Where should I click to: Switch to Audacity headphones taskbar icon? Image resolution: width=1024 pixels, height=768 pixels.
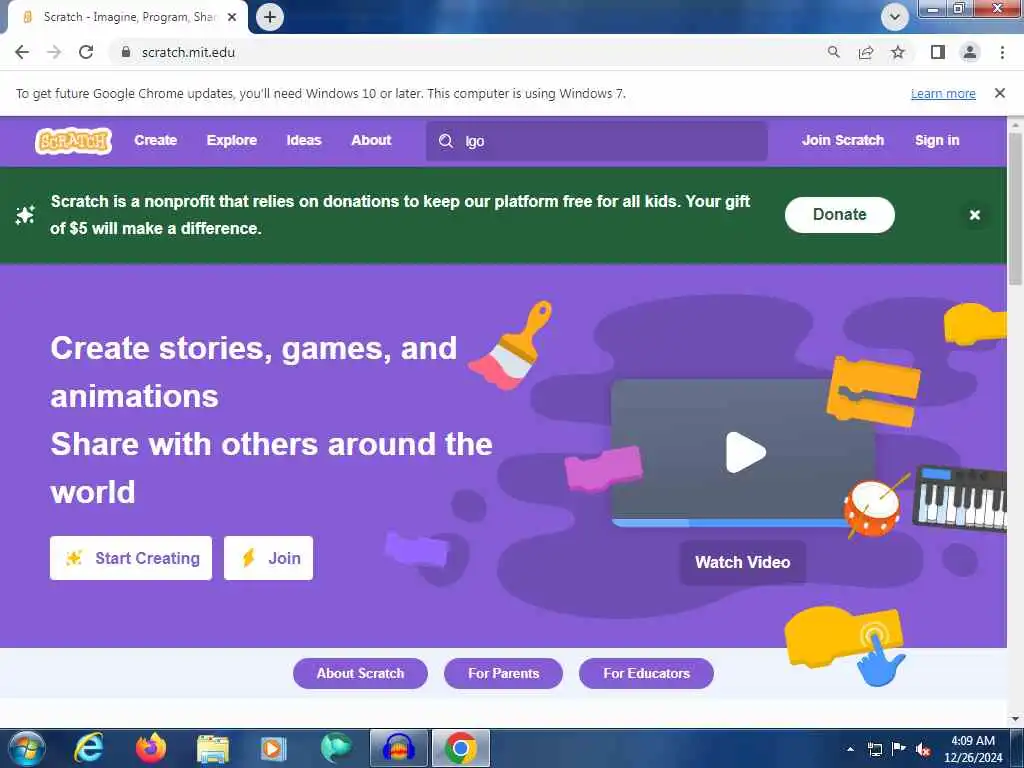(x=398, y=748)
